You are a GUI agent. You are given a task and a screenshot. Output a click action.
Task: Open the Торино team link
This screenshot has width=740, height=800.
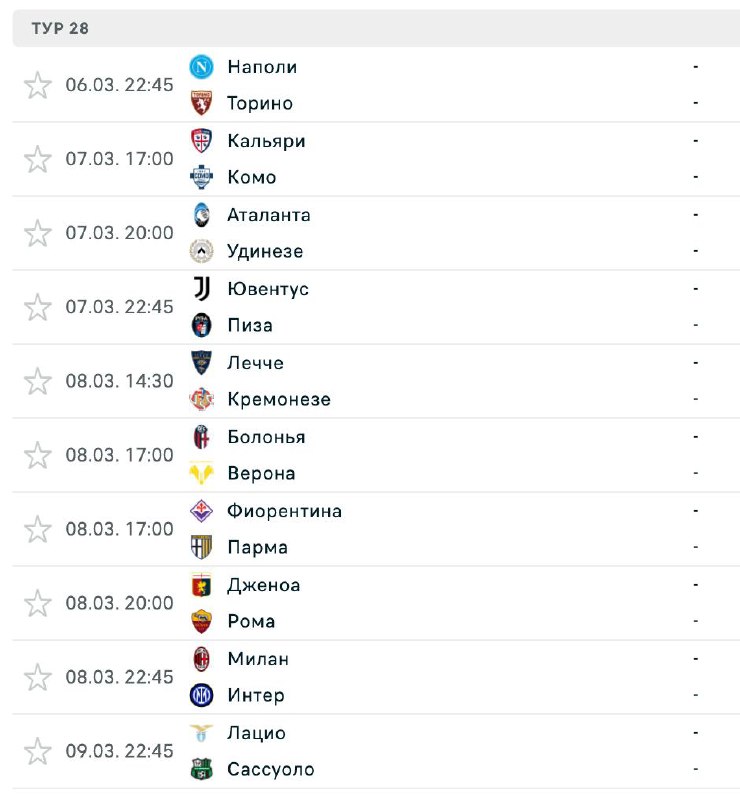coord(260,103)
